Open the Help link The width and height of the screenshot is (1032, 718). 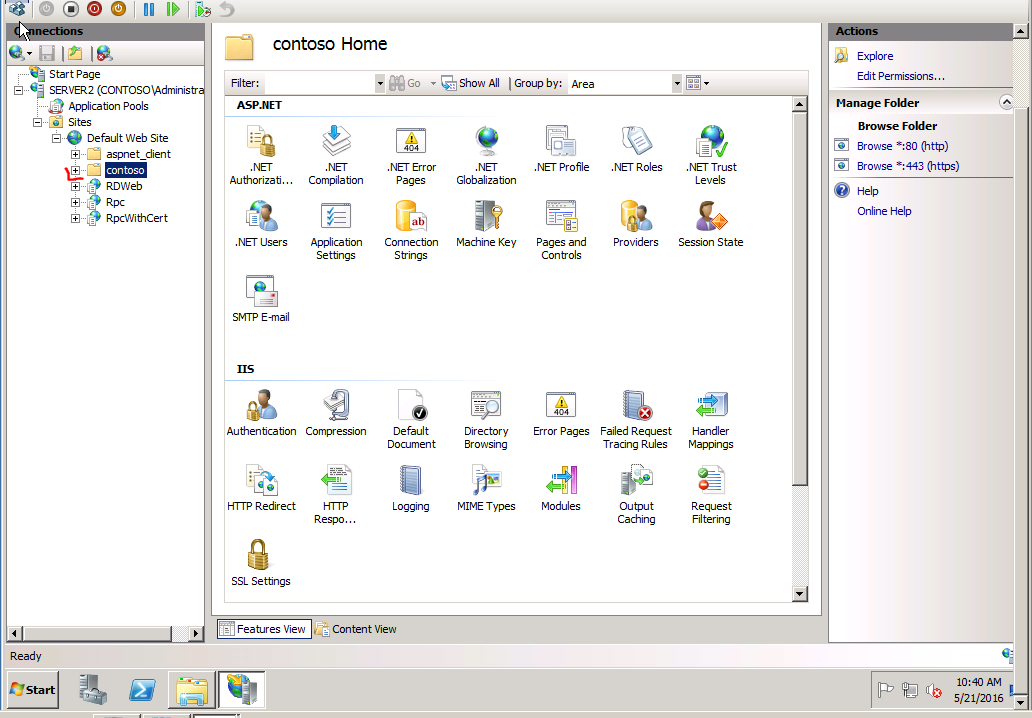867,191
